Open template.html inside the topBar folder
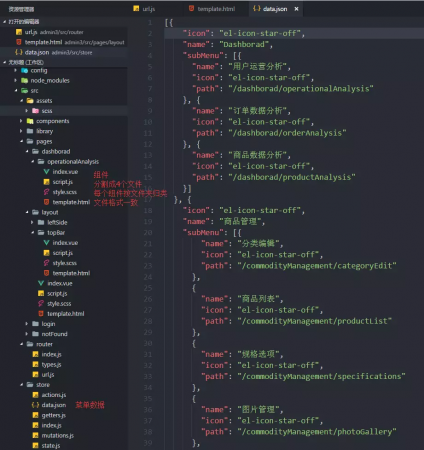Viewport: 424px width, 450px height. pyautogui.click(x=71, y=273)
